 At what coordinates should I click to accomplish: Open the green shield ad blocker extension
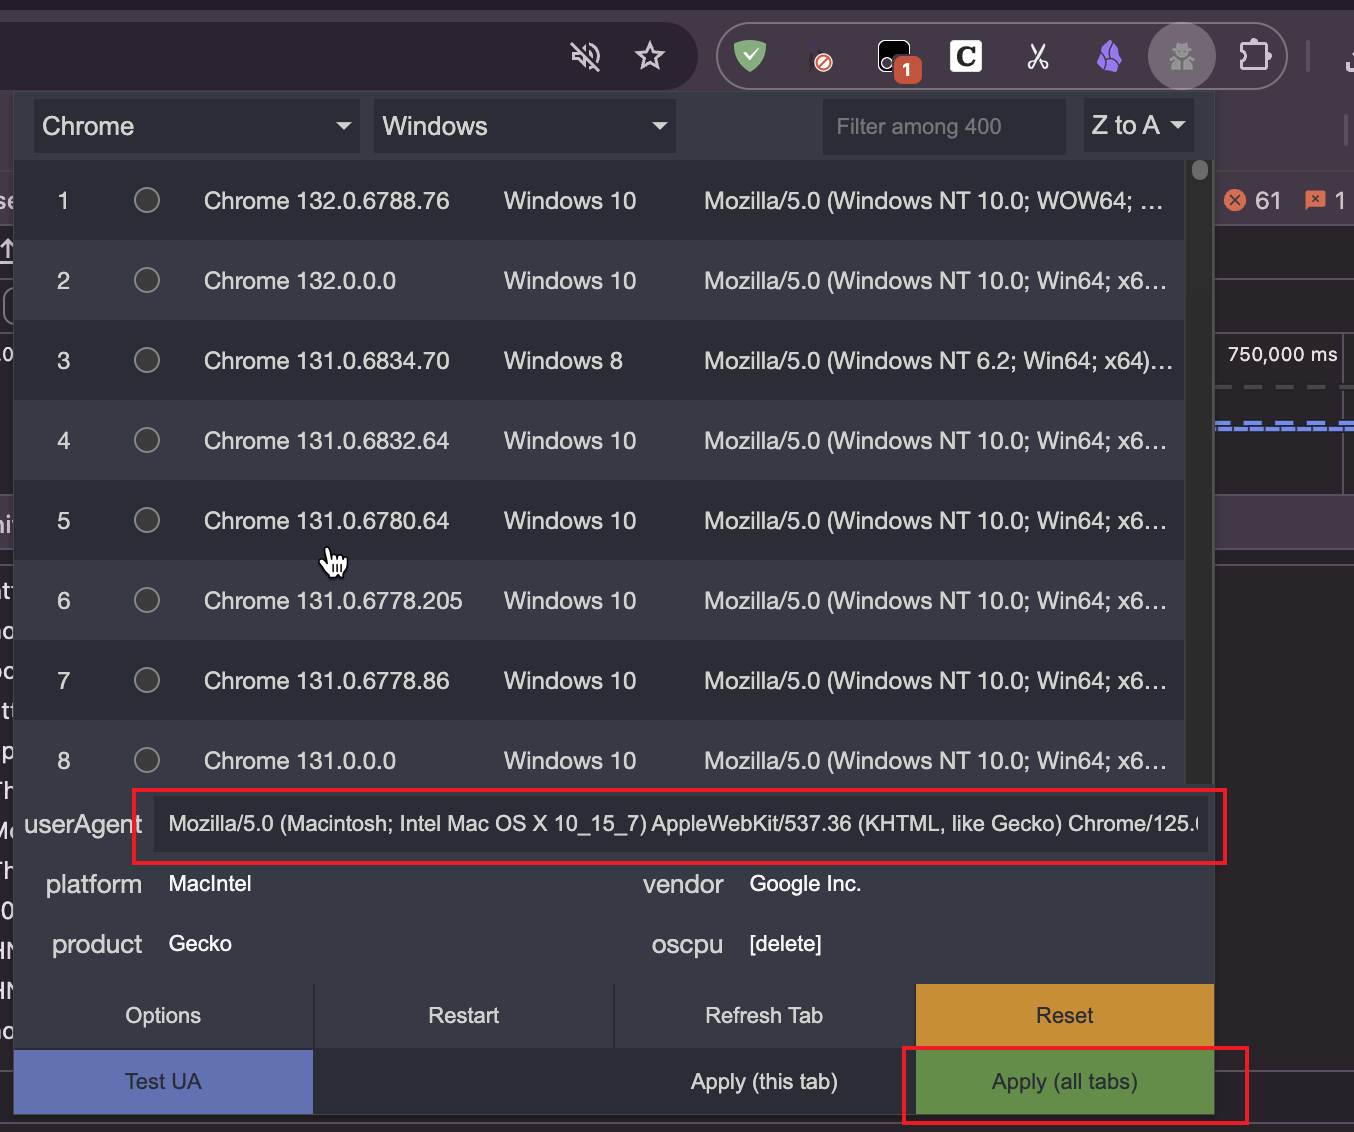[x=750, y=56]
